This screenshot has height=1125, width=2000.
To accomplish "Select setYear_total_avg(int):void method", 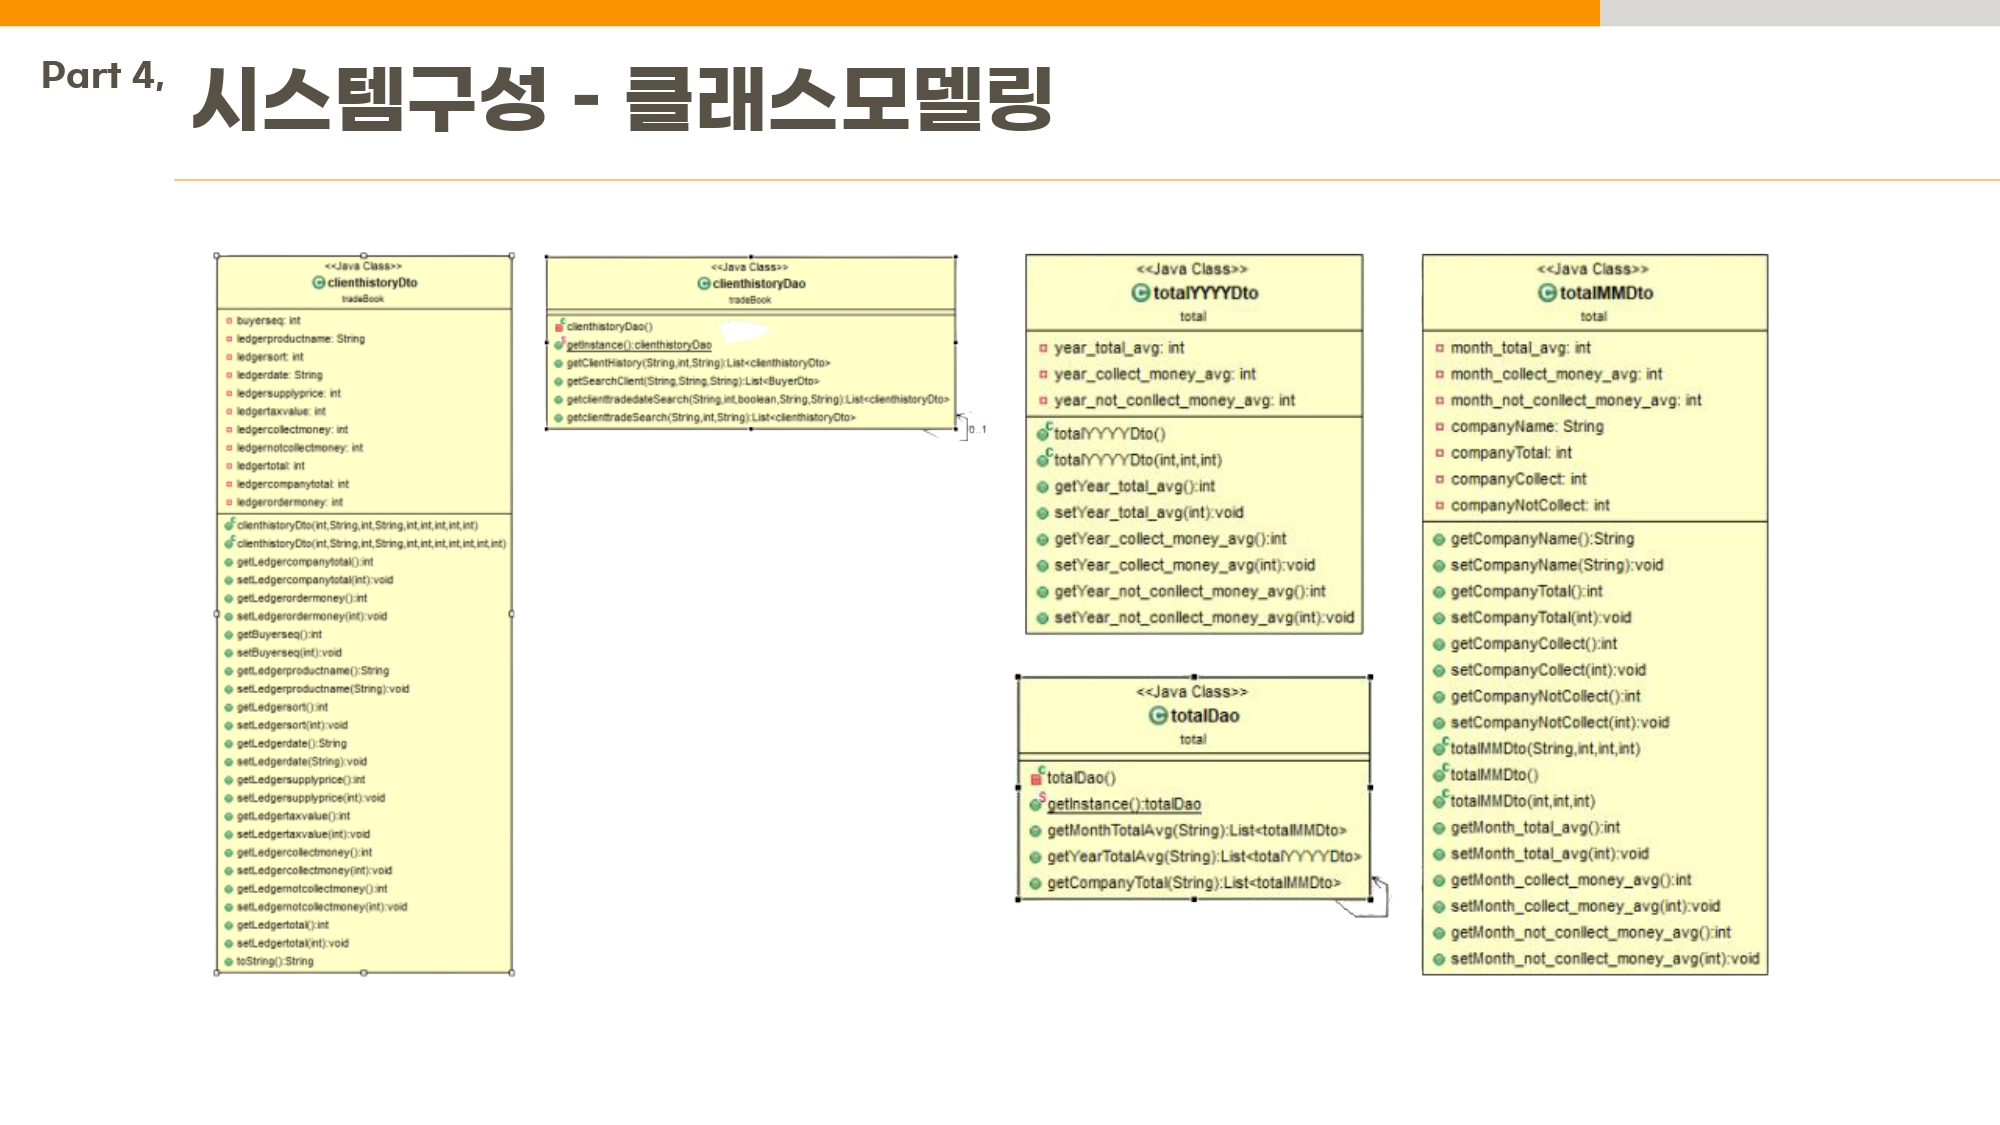I will pos(1148,512).
